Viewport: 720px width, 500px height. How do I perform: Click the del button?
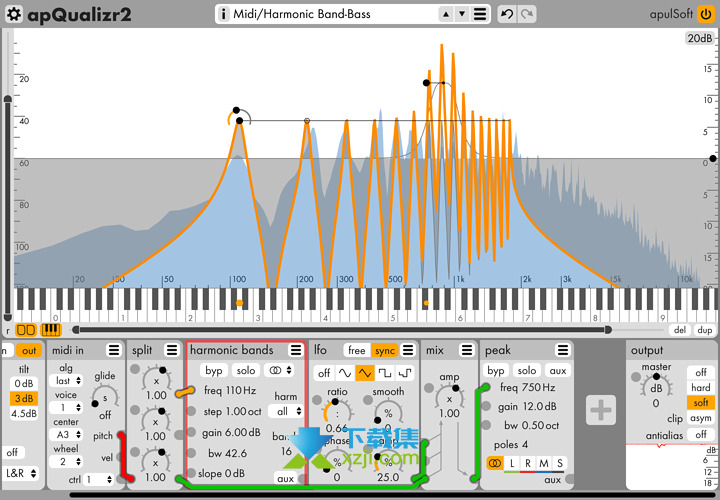(x=680, y=330)
